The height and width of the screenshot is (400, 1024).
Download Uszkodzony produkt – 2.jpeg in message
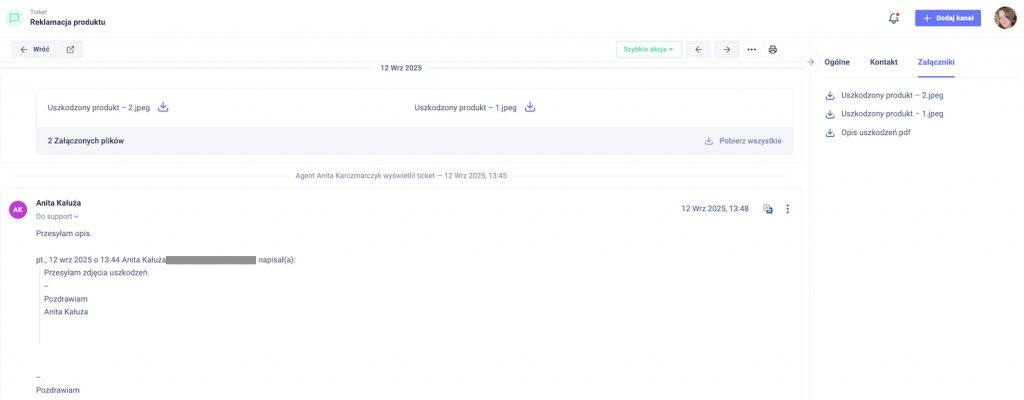(163, 107)
